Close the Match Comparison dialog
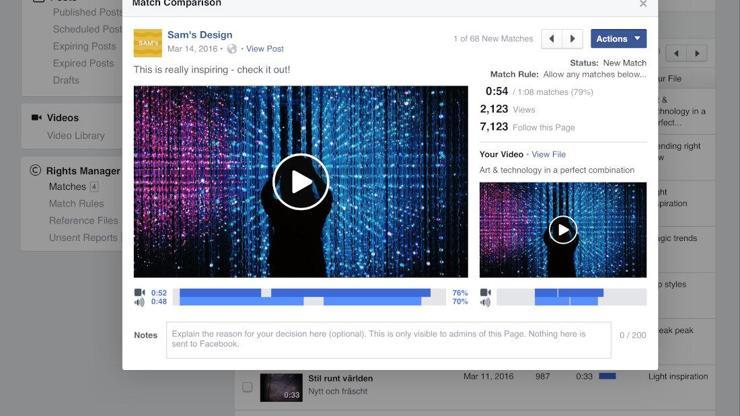 [643, 4]
